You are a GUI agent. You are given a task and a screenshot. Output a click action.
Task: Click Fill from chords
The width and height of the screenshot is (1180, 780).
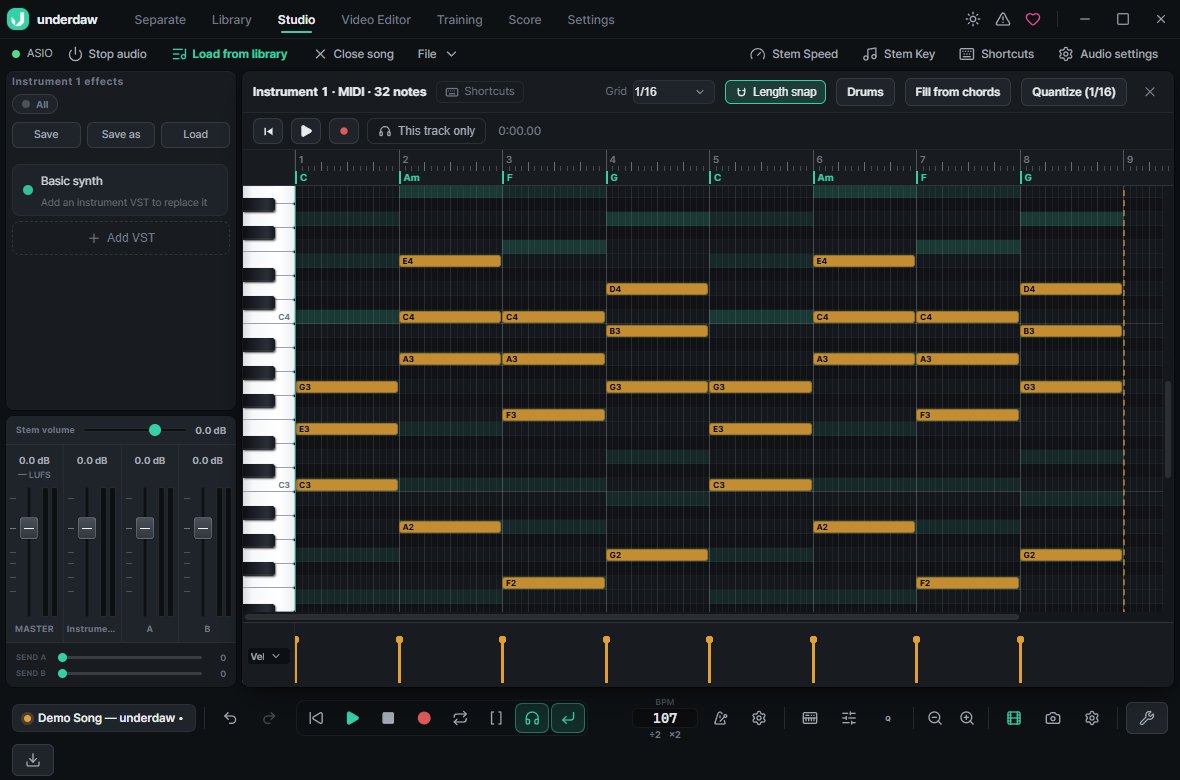click(x=957, y=92)
